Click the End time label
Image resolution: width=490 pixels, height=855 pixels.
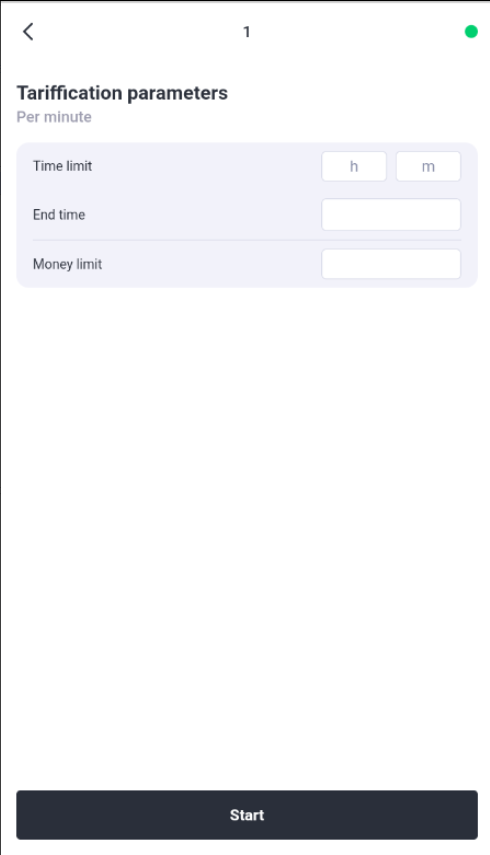tap(59, 214)
